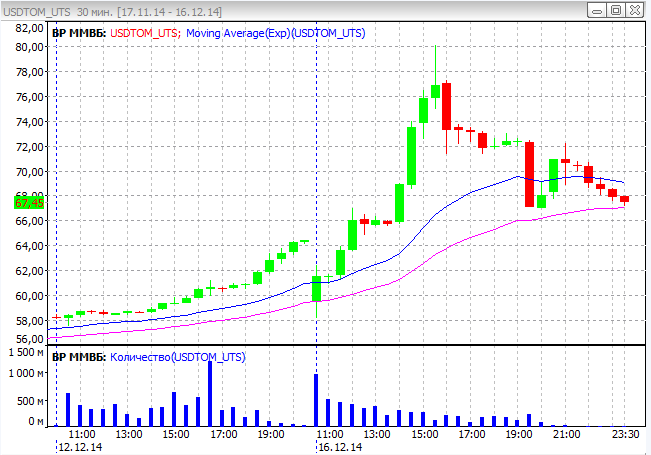Select the red USDTOM_UTS legend label

point(145,33)
